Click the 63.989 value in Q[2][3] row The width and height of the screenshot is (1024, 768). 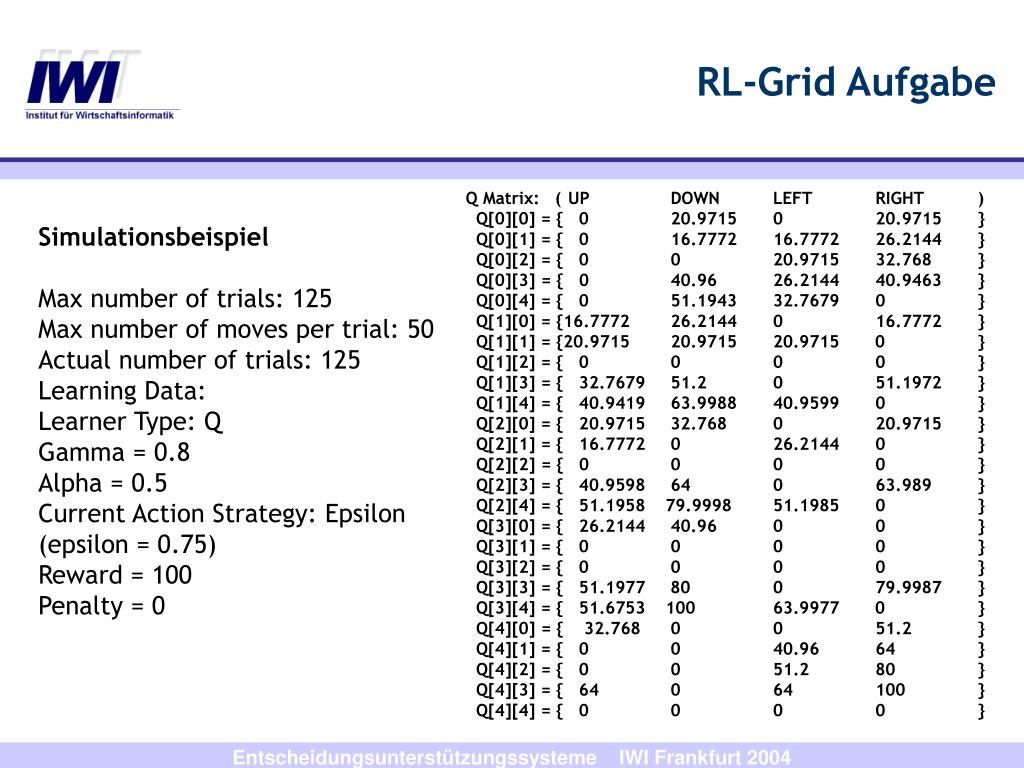point(903,485)
